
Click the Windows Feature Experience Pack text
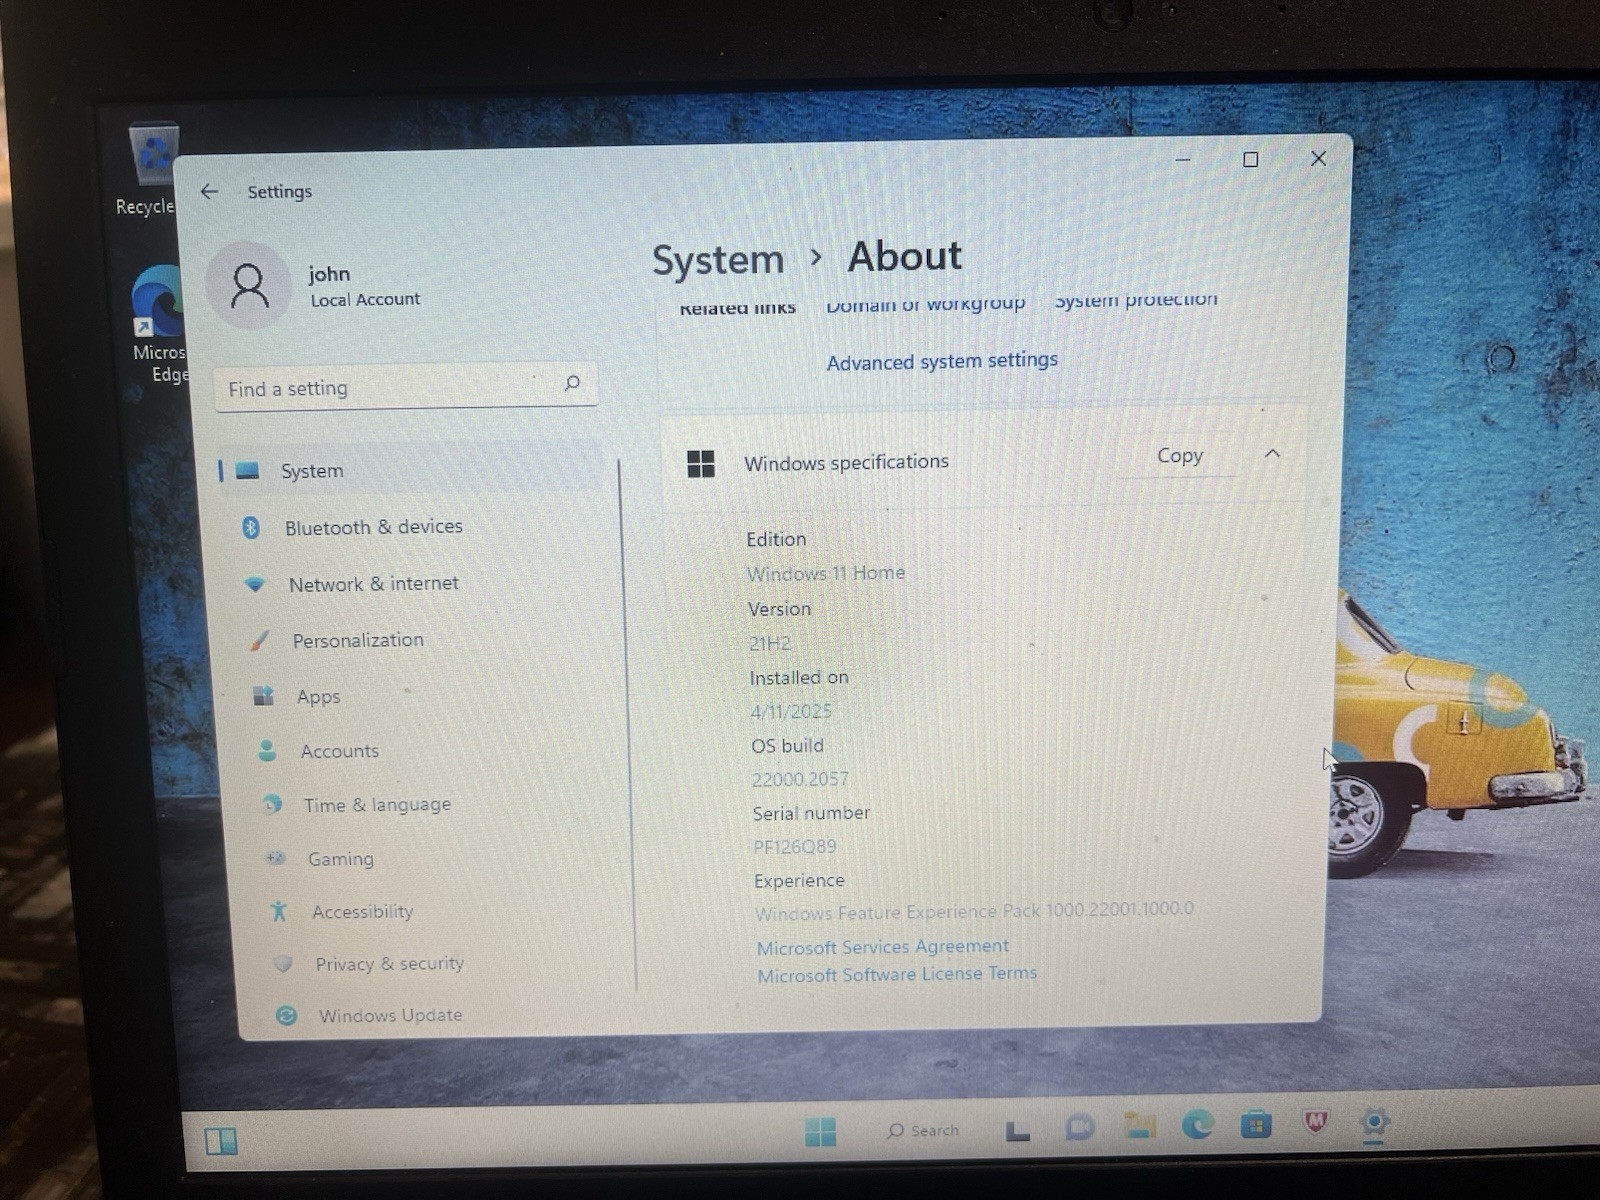tap(974, 911)
